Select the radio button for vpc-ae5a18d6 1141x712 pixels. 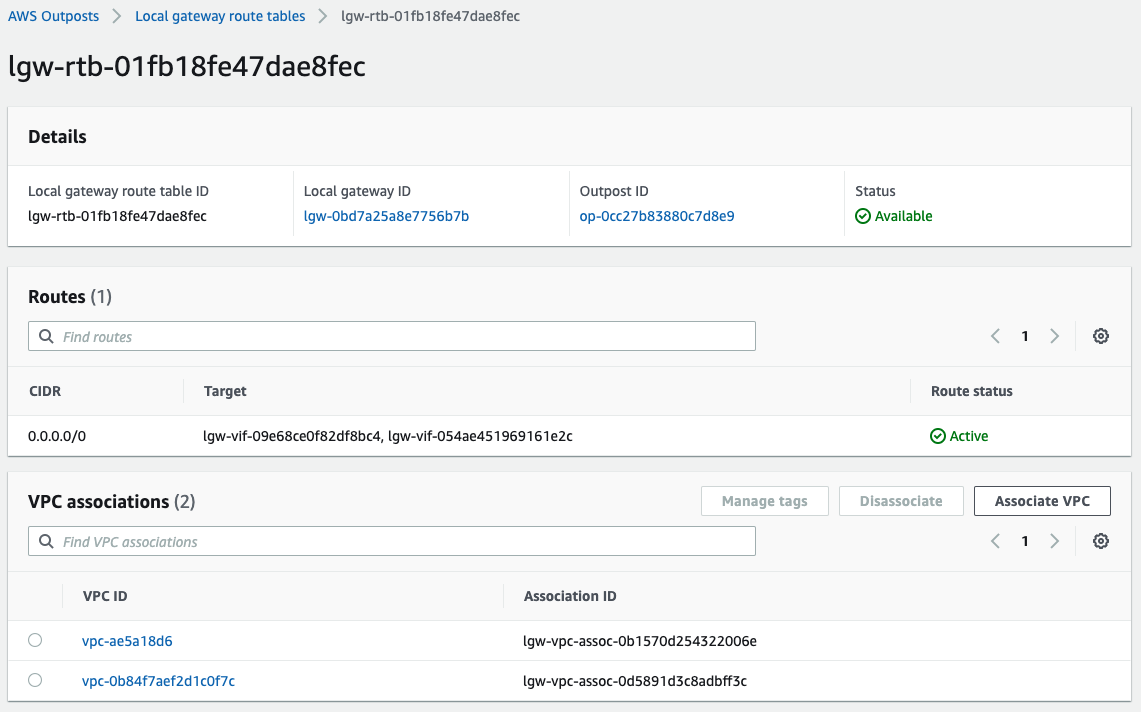tap(35, 640)
